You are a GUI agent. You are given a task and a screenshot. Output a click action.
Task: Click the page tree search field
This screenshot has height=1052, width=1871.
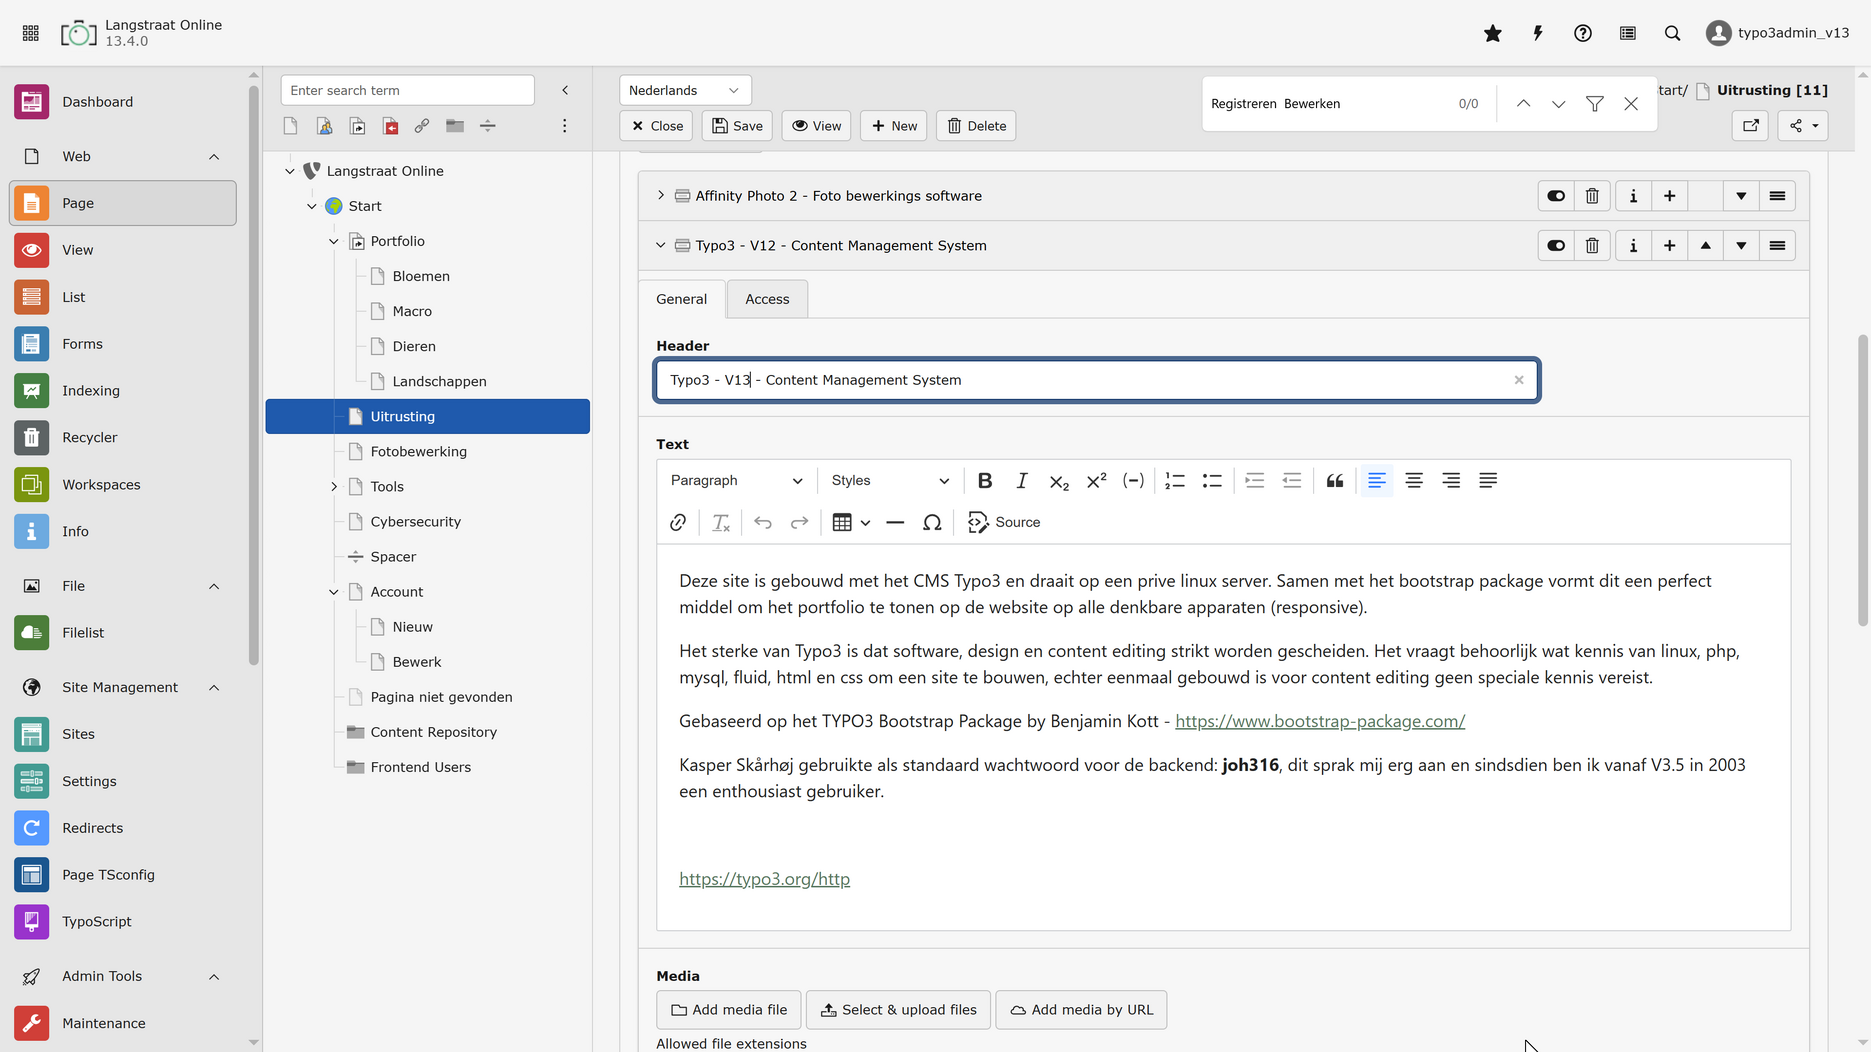(407, 91)
